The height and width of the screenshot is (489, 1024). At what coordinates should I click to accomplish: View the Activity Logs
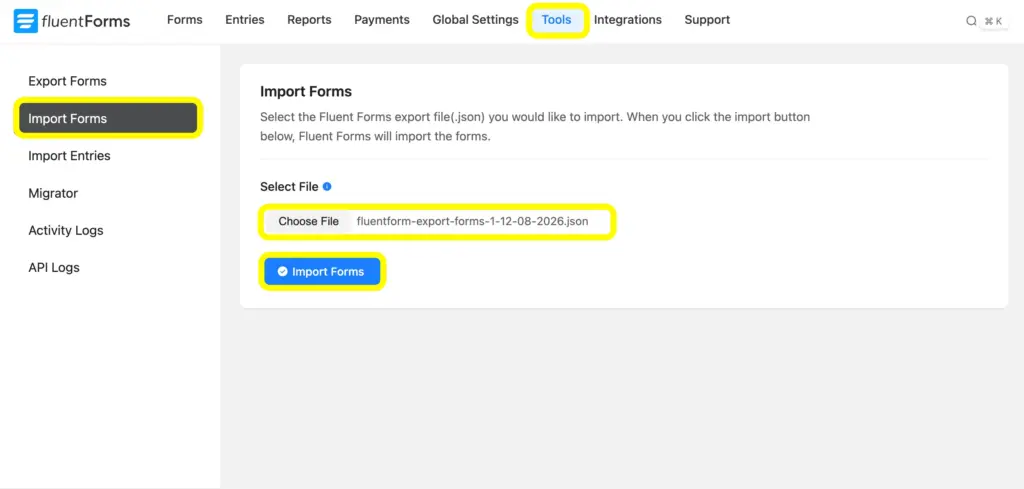click(66, 230)
